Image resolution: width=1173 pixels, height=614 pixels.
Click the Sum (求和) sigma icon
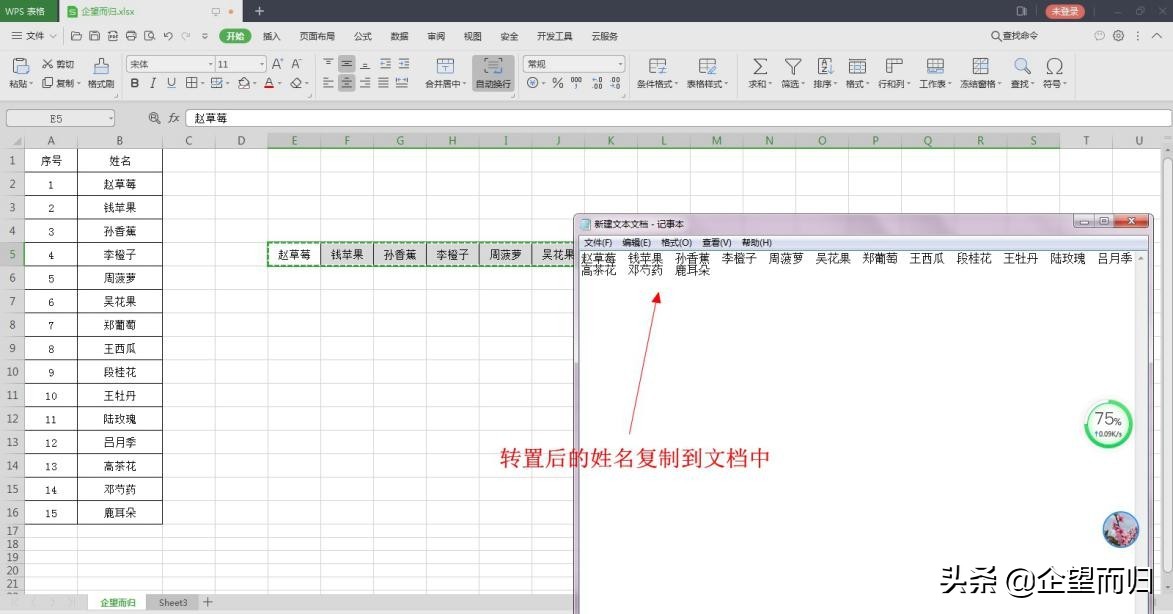[x=759, y=66]
